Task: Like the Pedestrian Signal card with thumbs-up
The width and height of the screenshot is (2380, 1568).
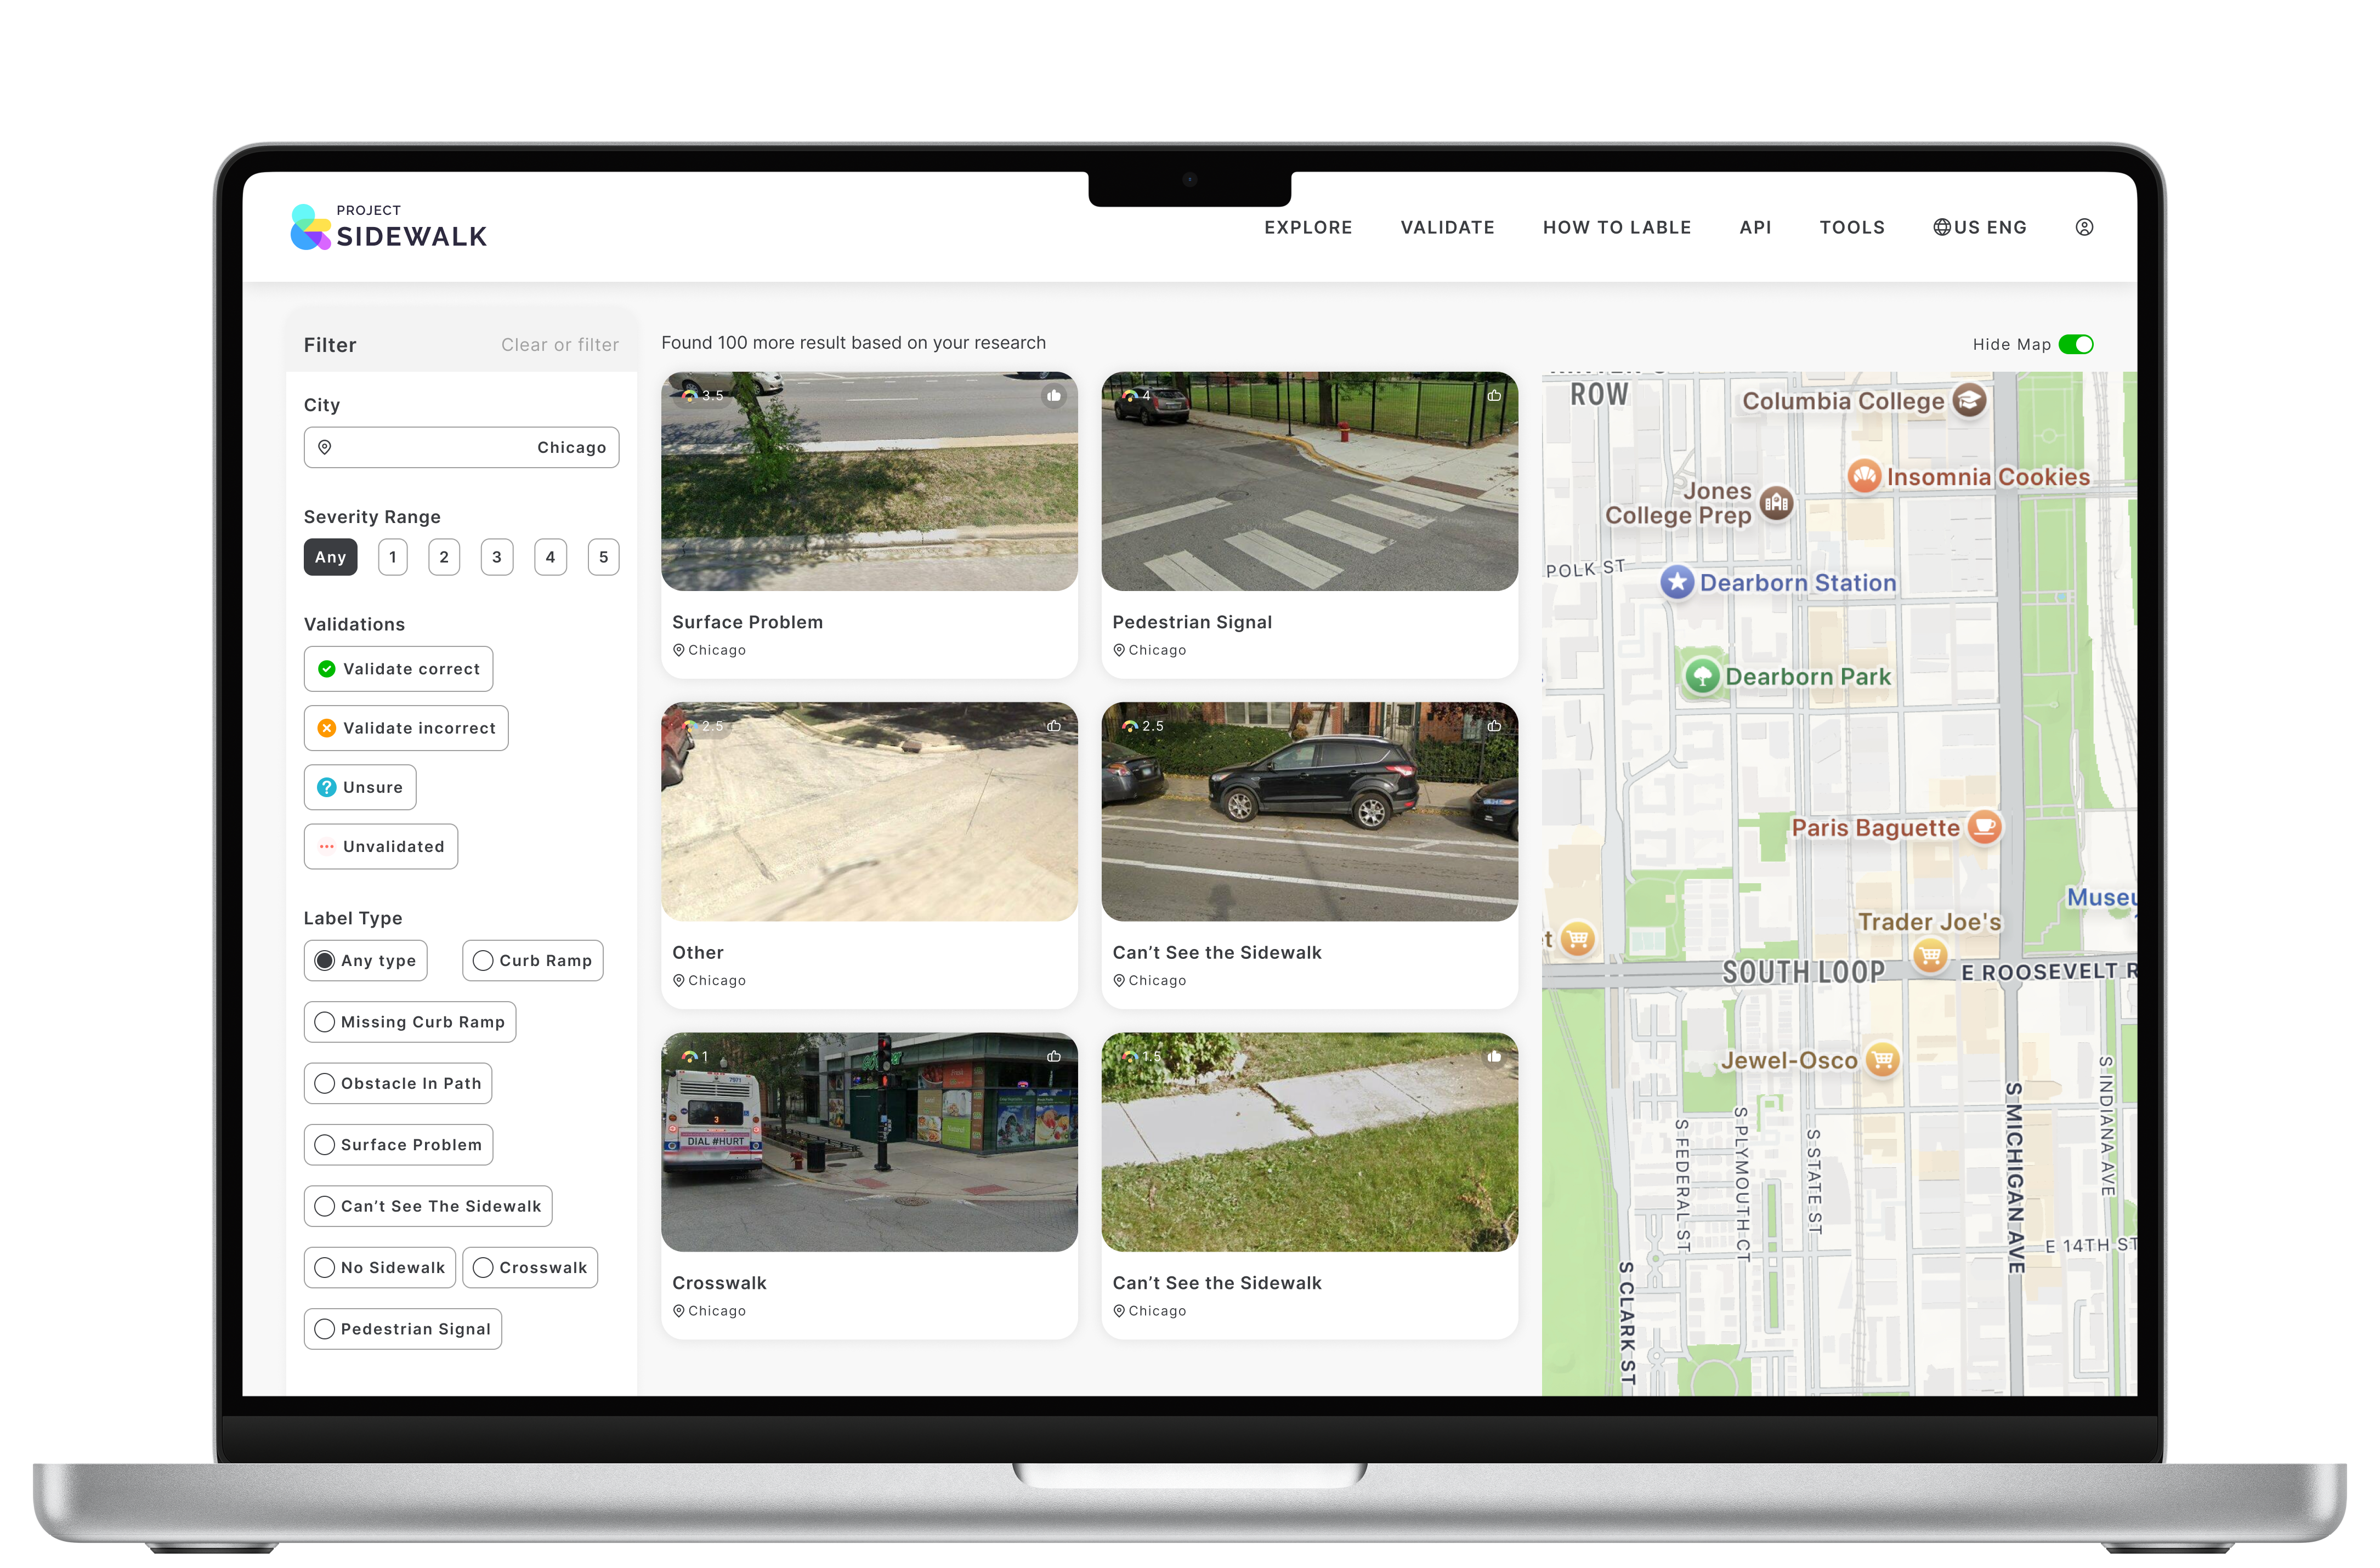Action: click(1493, 396)
